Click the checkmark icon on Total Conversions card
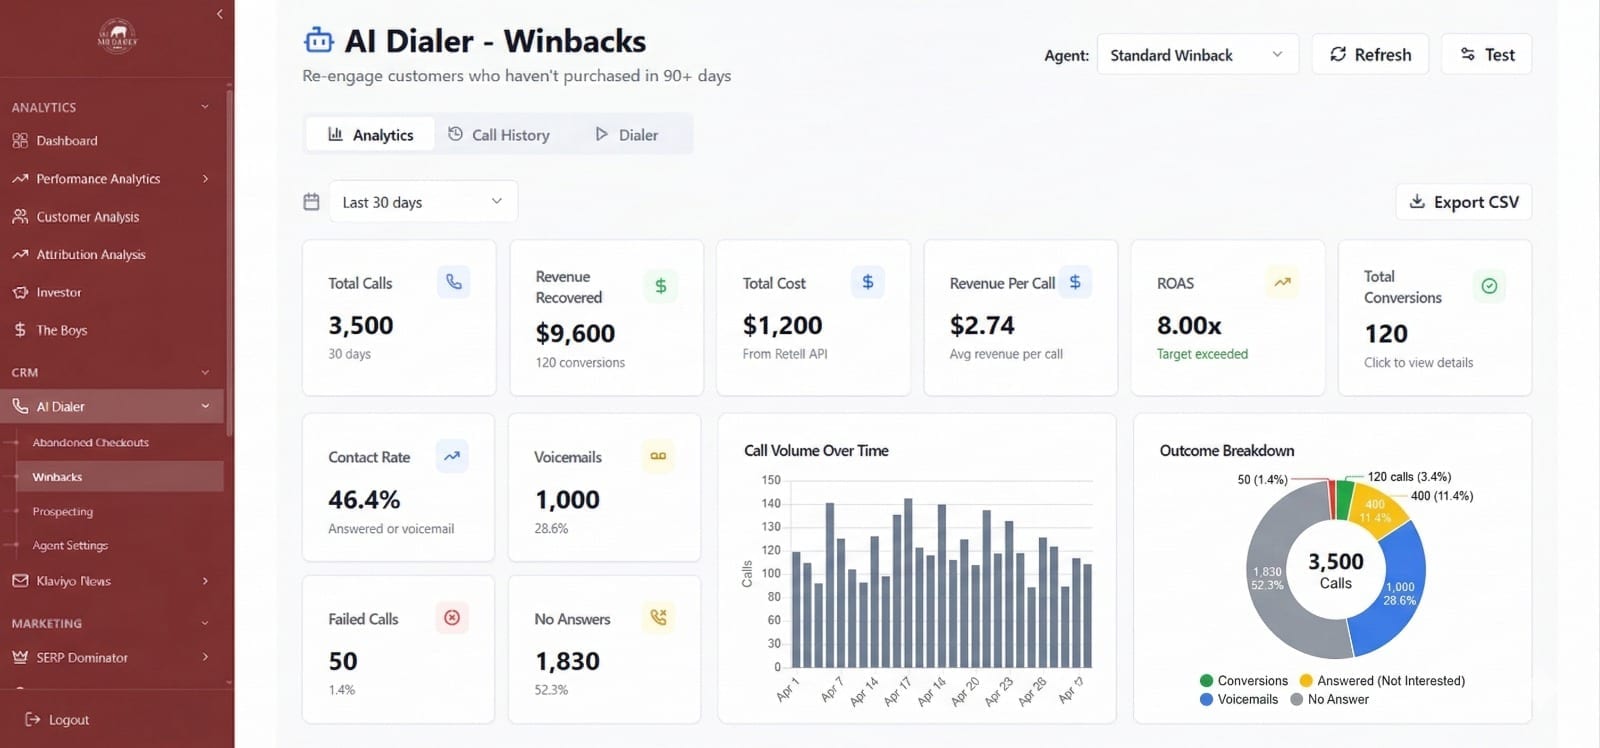The image size is (1600, 748). pos(1488,286)
